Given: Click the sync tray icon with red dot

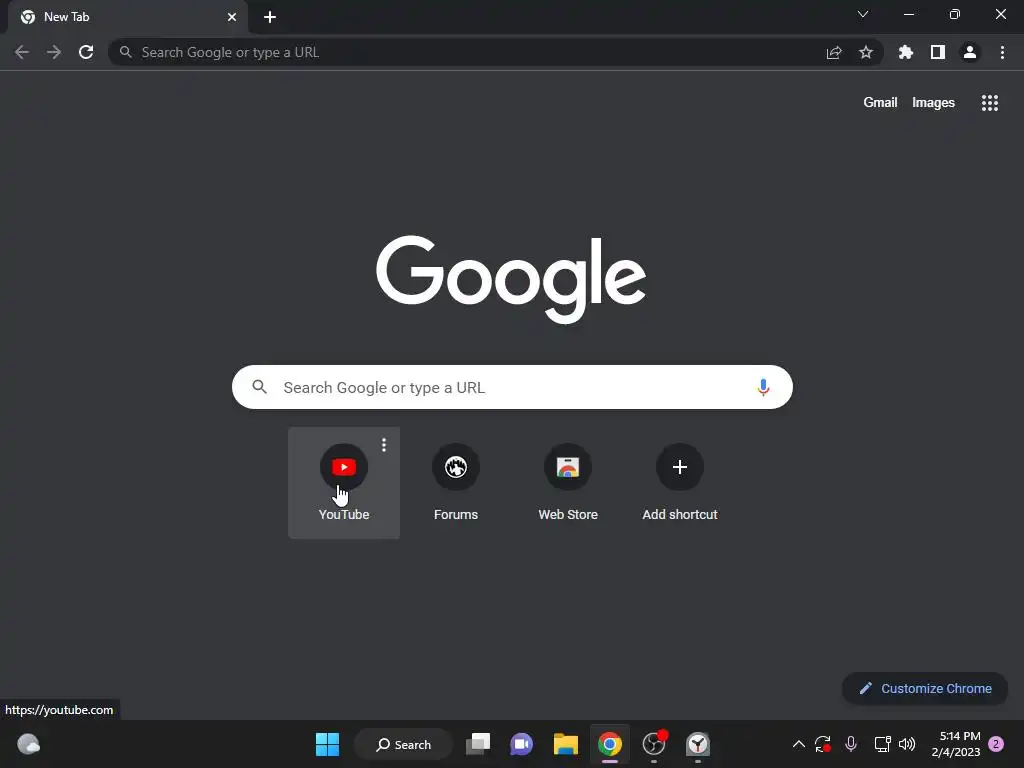Looking at the screenshot, I should [x=822, y=744].
